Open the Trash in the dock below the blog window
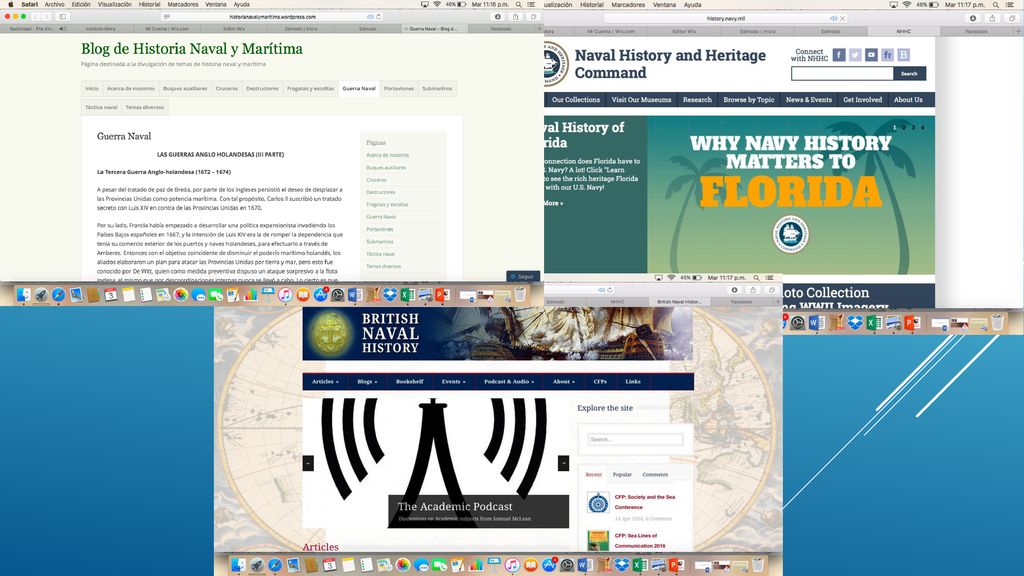This screenshot has height=576, width=1024. pos(520,295)
